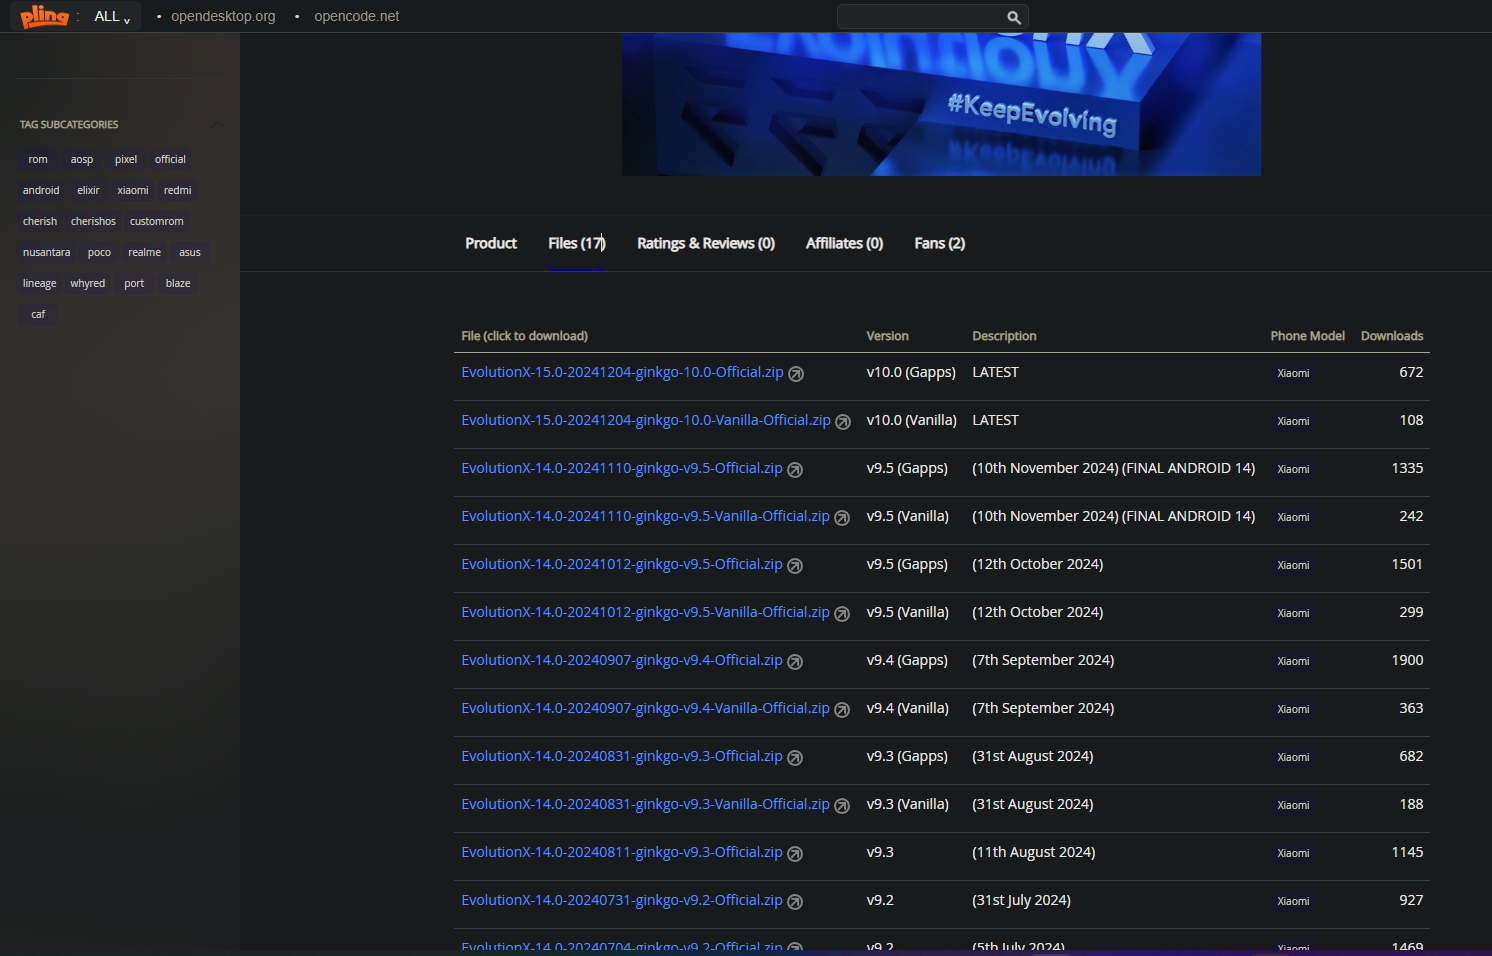Click the 'caf' tag
Viewport: 1492px width, 956px height.
[38, 315]
